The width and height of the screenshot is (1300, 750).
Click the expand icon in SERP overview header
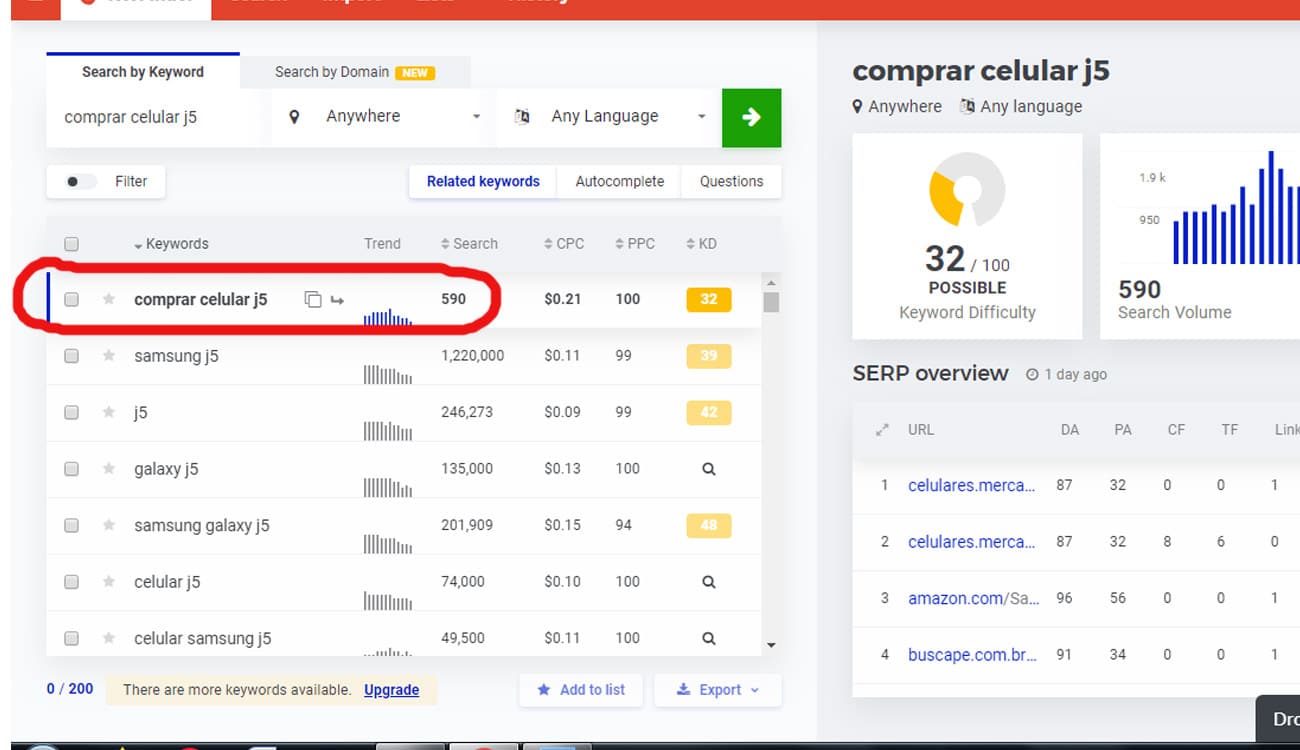[x=882, y=430]
